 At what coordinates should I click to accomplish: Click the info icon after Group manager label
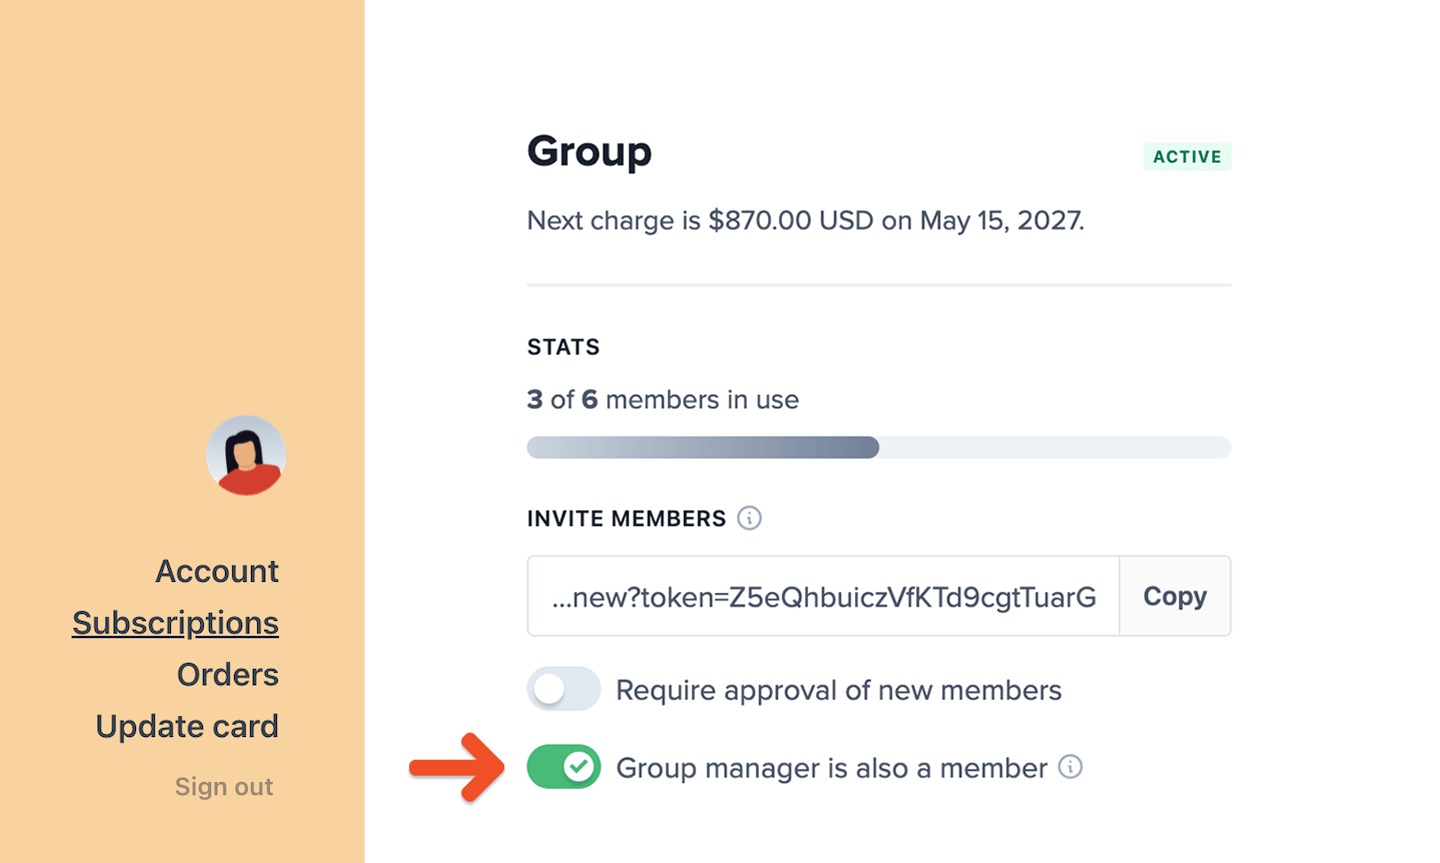coord(1070,767)
